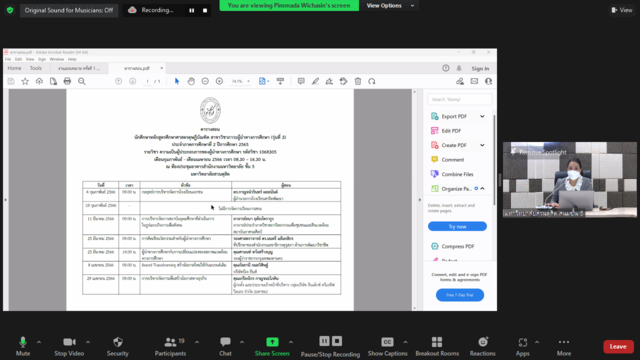Click the green Share Screen icon

pos(272,342)
